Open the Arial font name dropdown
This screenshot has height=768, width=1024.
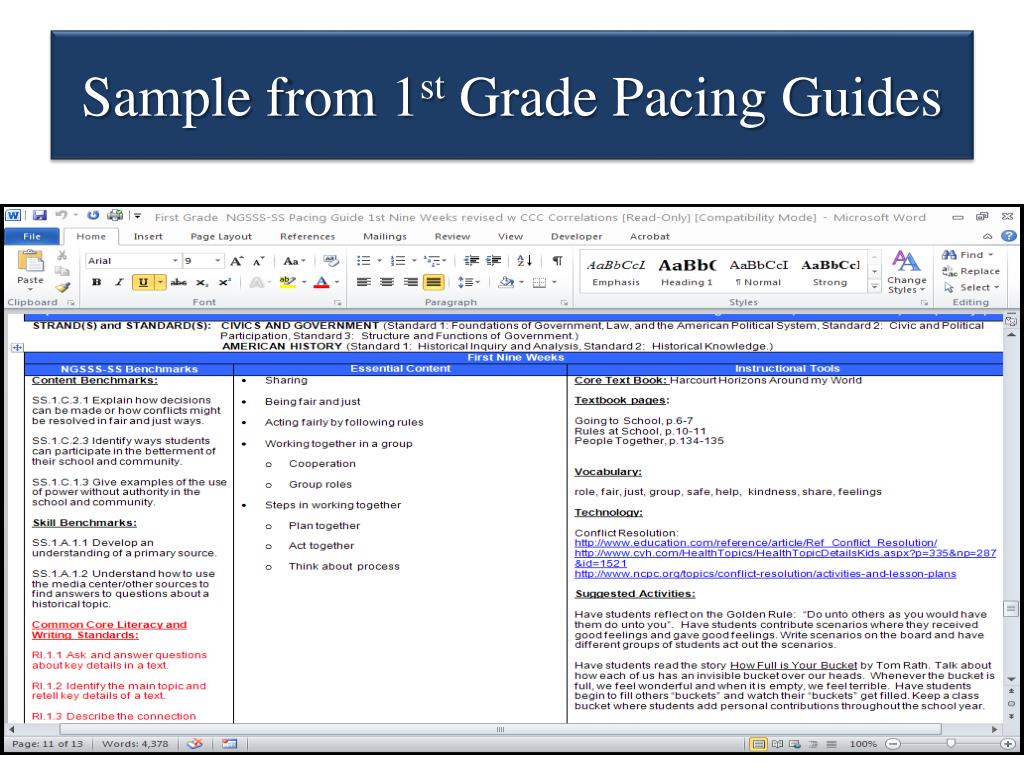click(x=175, y=261)
